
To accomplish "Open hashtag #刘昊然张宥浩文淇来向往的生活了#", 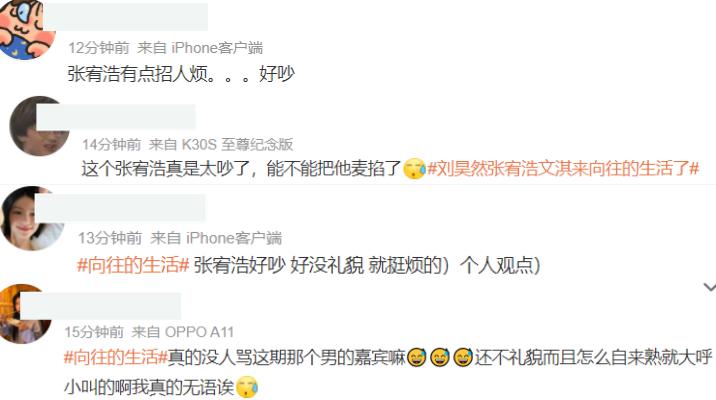I will [563, 168].
